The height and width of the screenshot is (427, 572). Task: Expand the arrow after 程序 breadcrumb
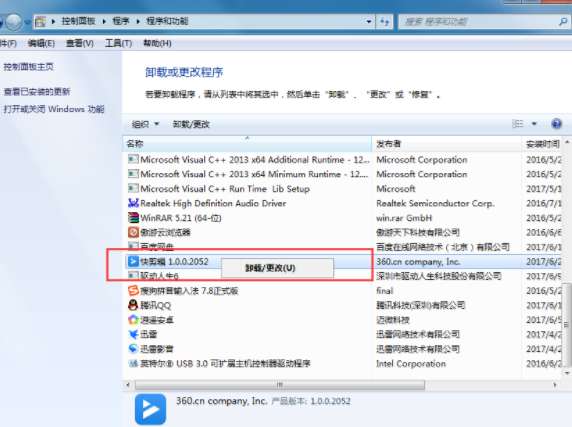pyautogui.click(x=138, y=22)
